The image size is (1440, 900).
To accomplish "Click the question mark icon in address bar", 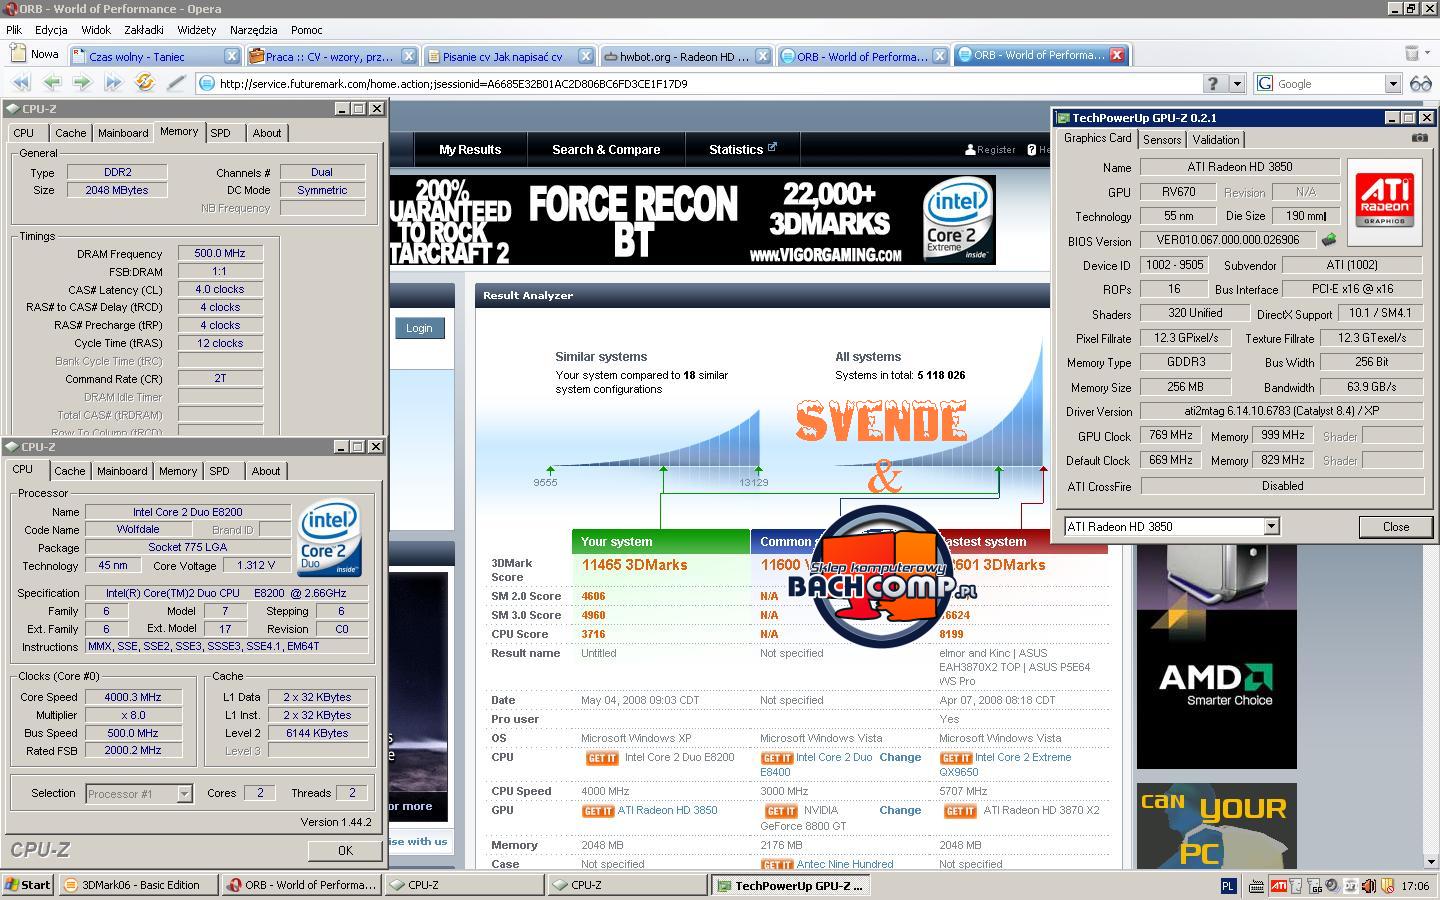I will [x=1212, y=84].
